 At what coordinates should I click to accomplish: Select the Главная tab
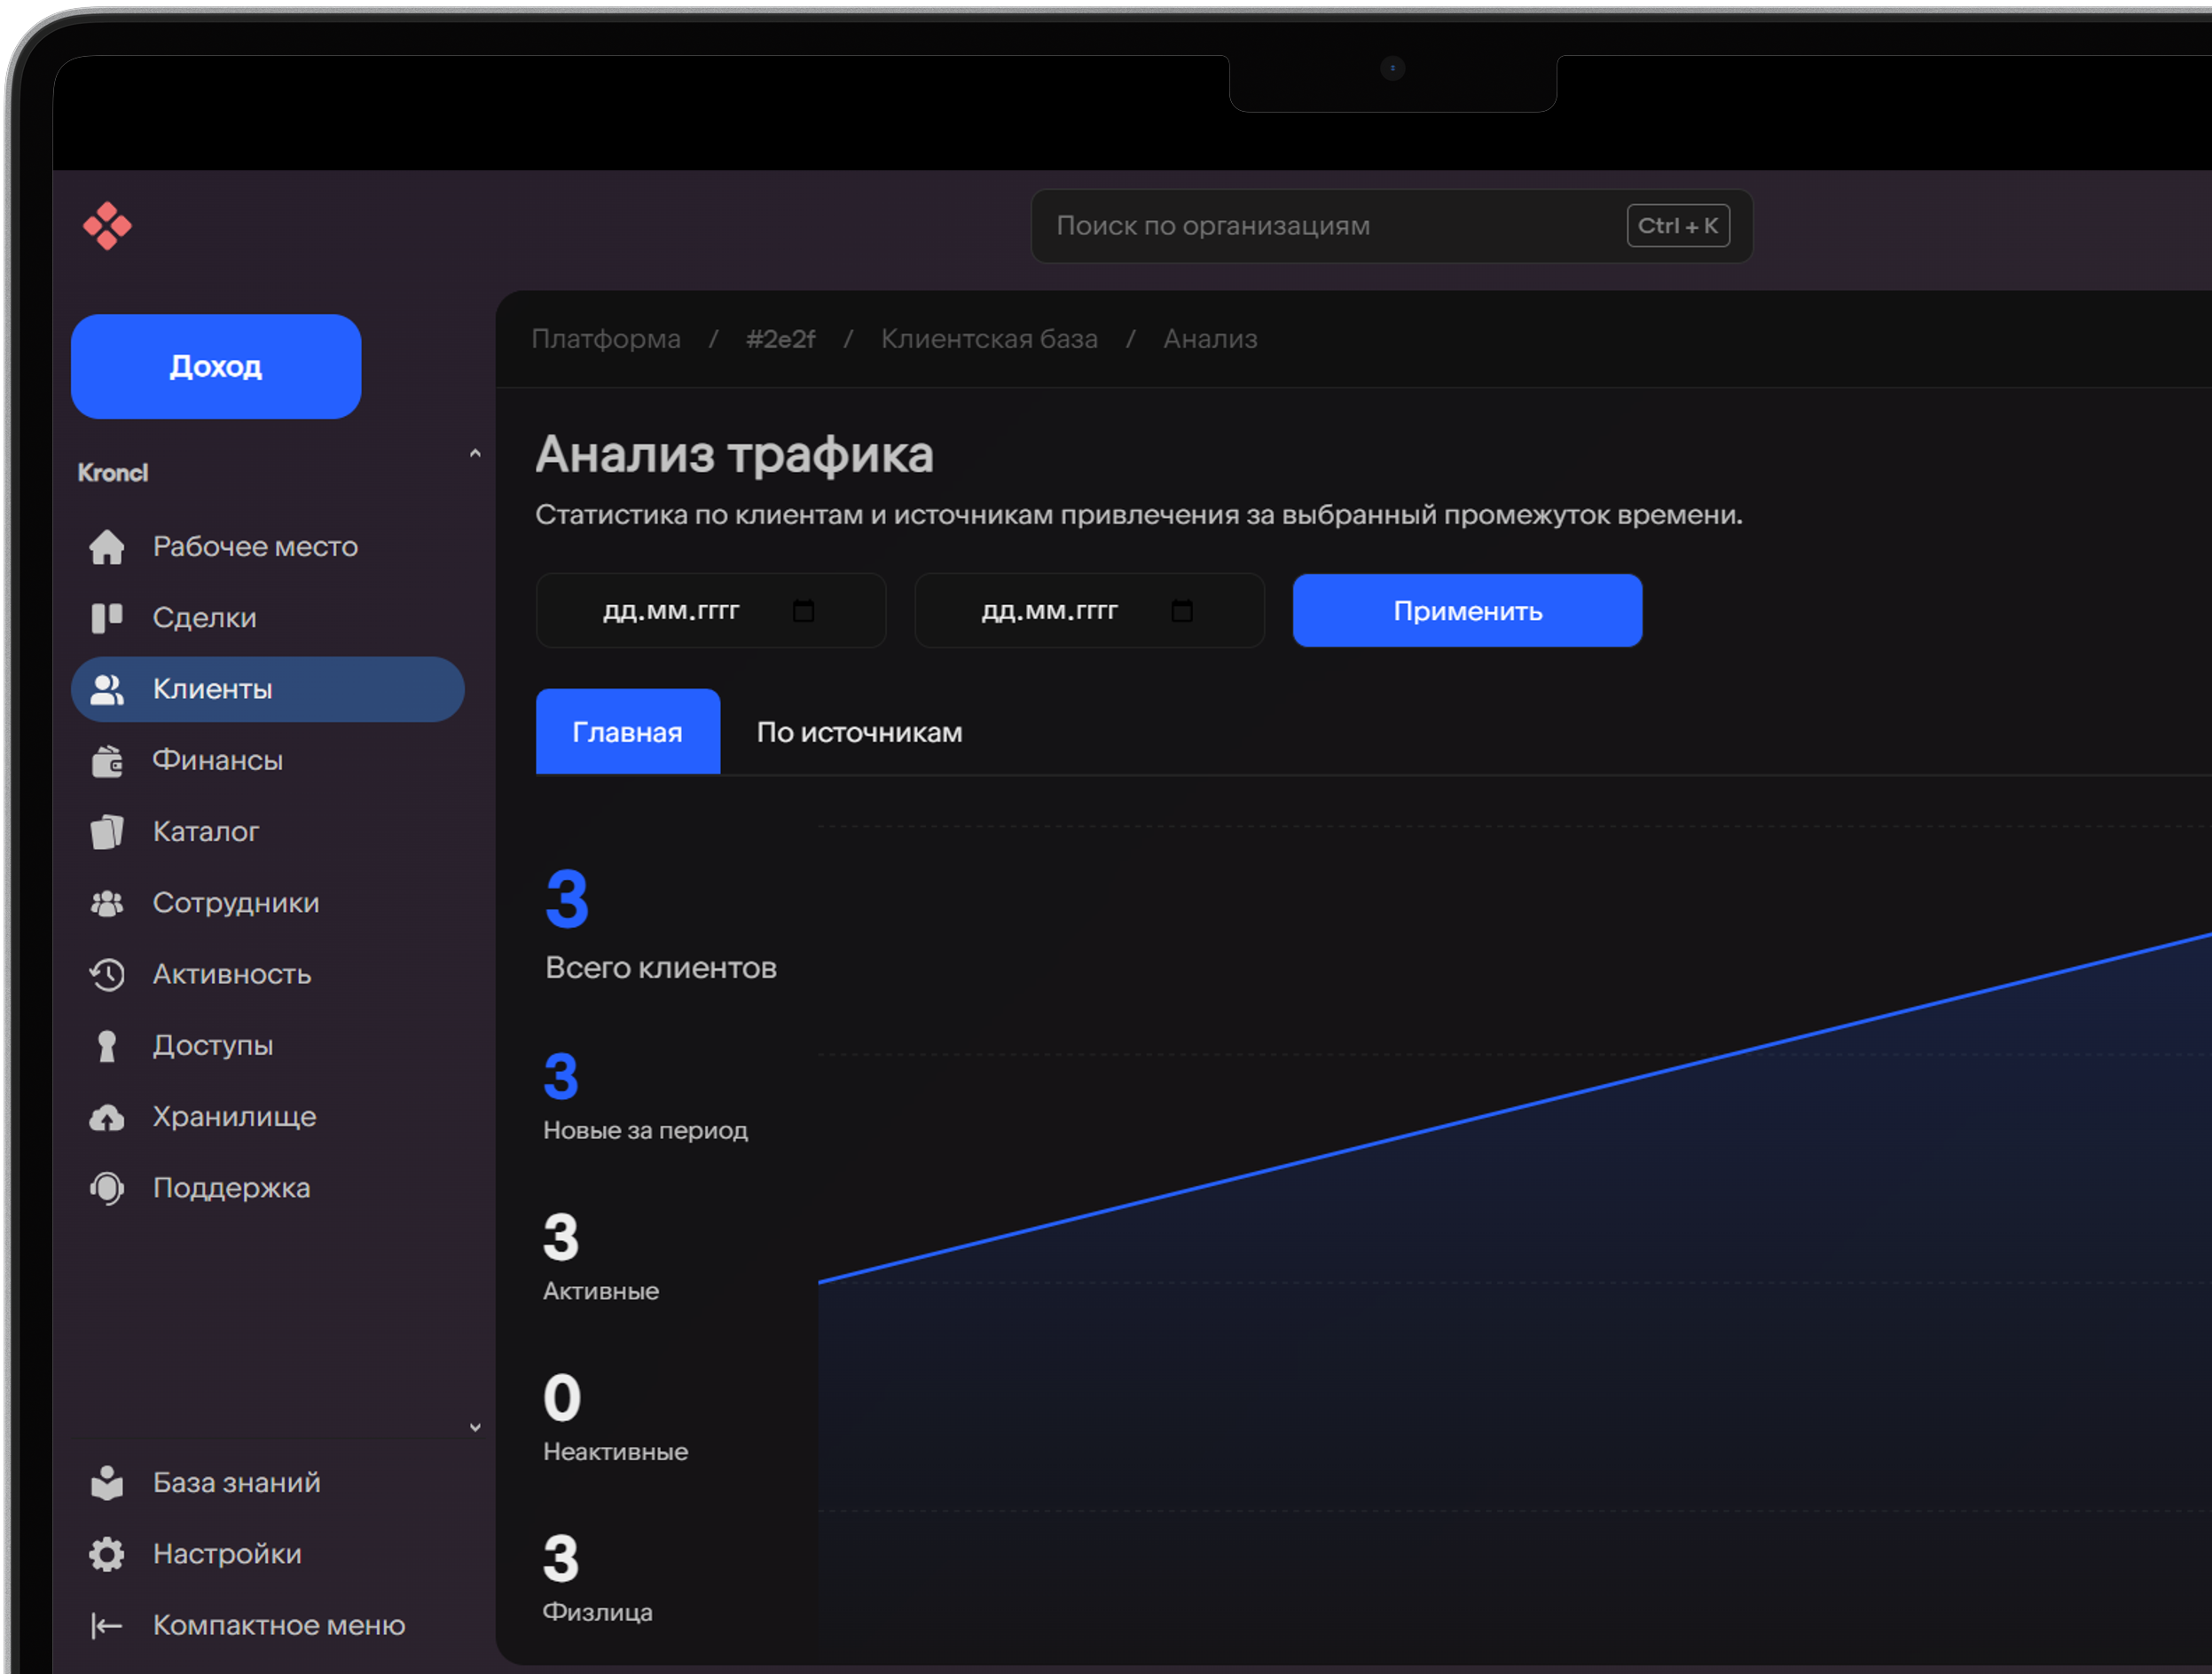point(627,733)
